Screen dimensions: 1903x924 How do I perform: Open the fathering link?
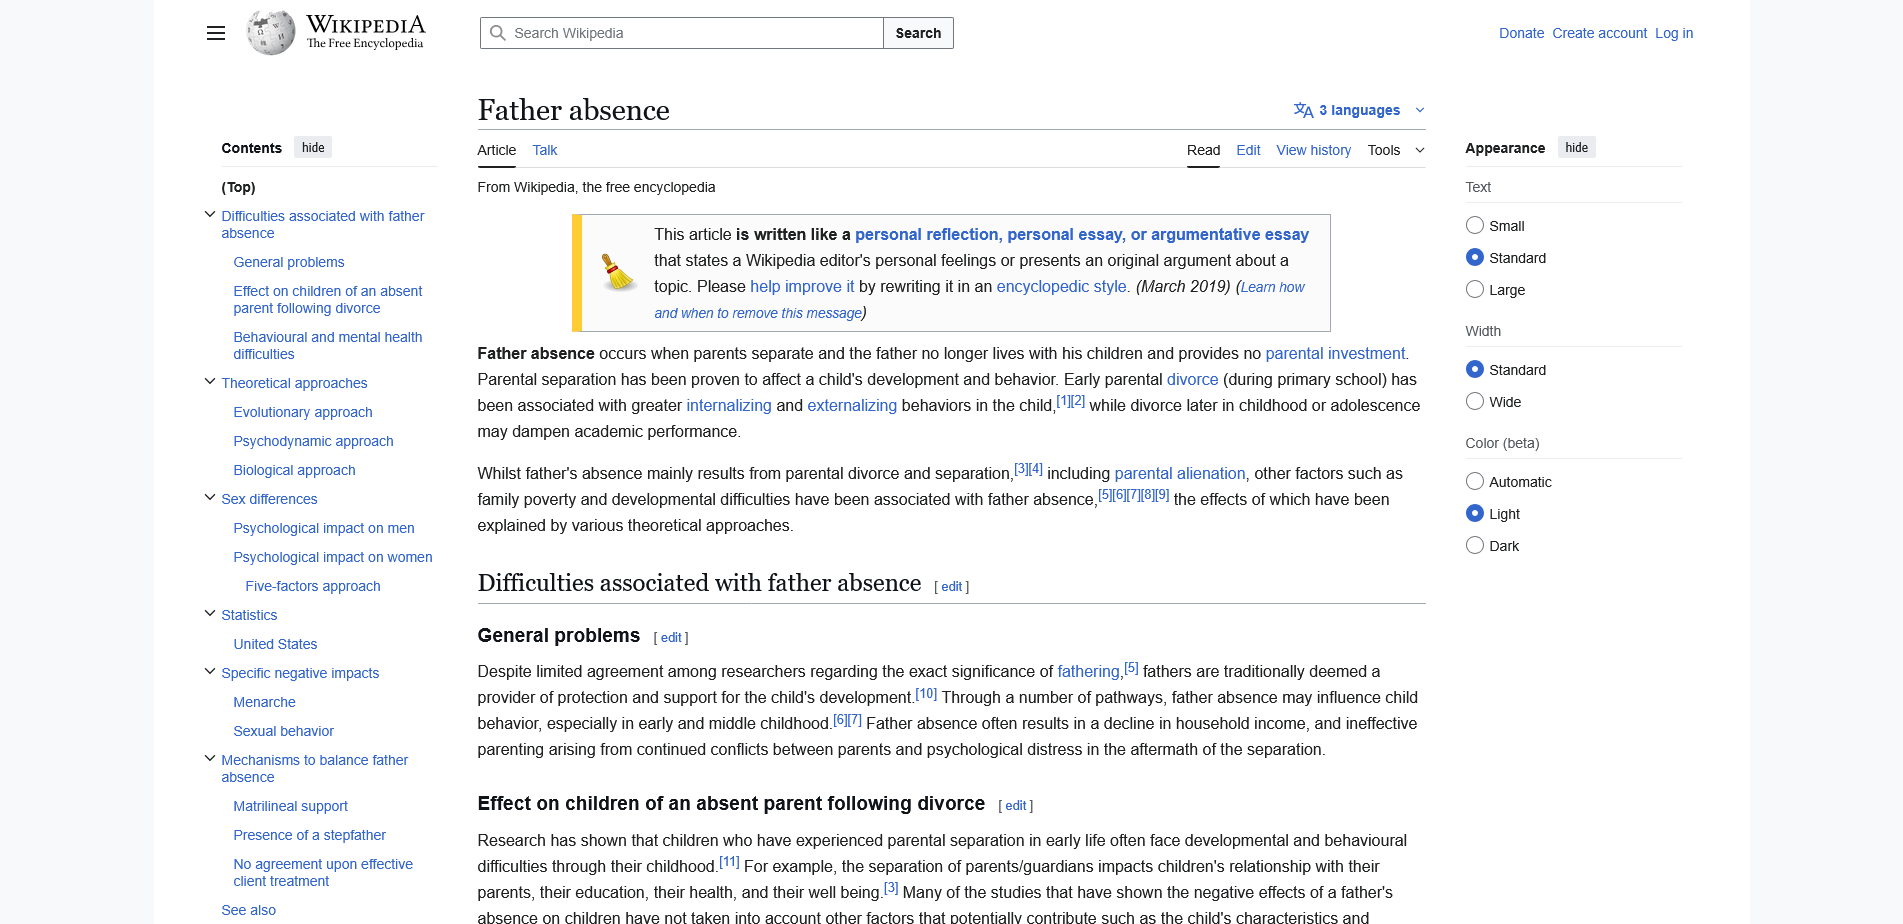[x=1089, y=671]
